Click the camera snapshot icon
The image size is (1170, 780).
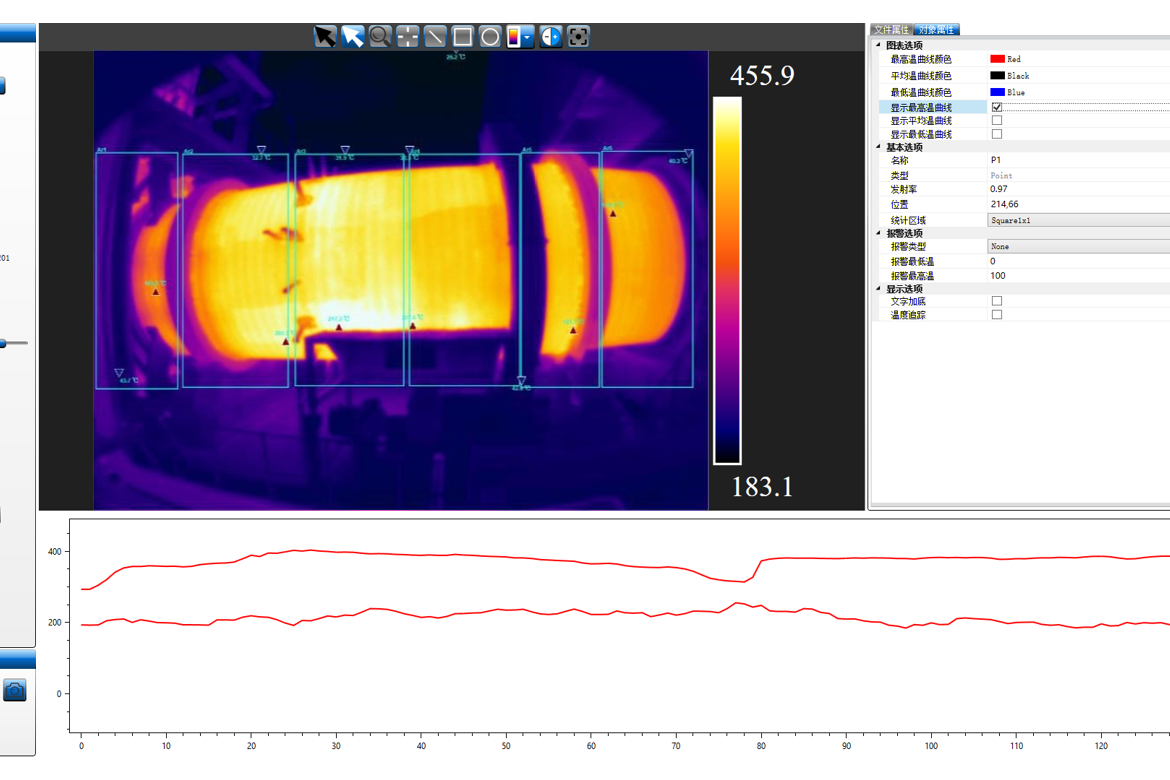pos(15,691)
